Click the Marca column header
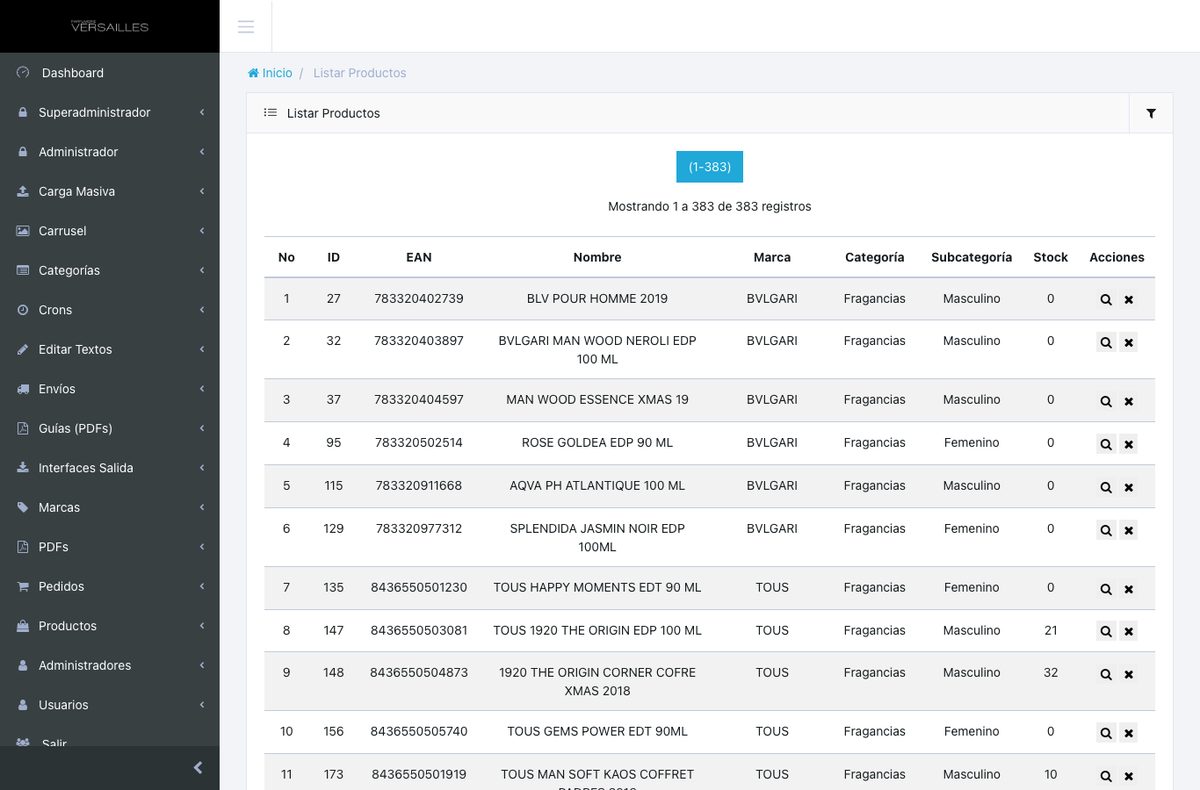 point(772,257)
